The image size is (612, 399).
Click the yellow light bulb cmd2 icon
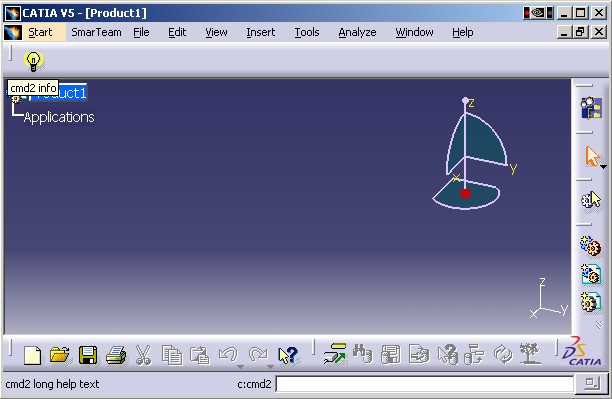point(33,61)
